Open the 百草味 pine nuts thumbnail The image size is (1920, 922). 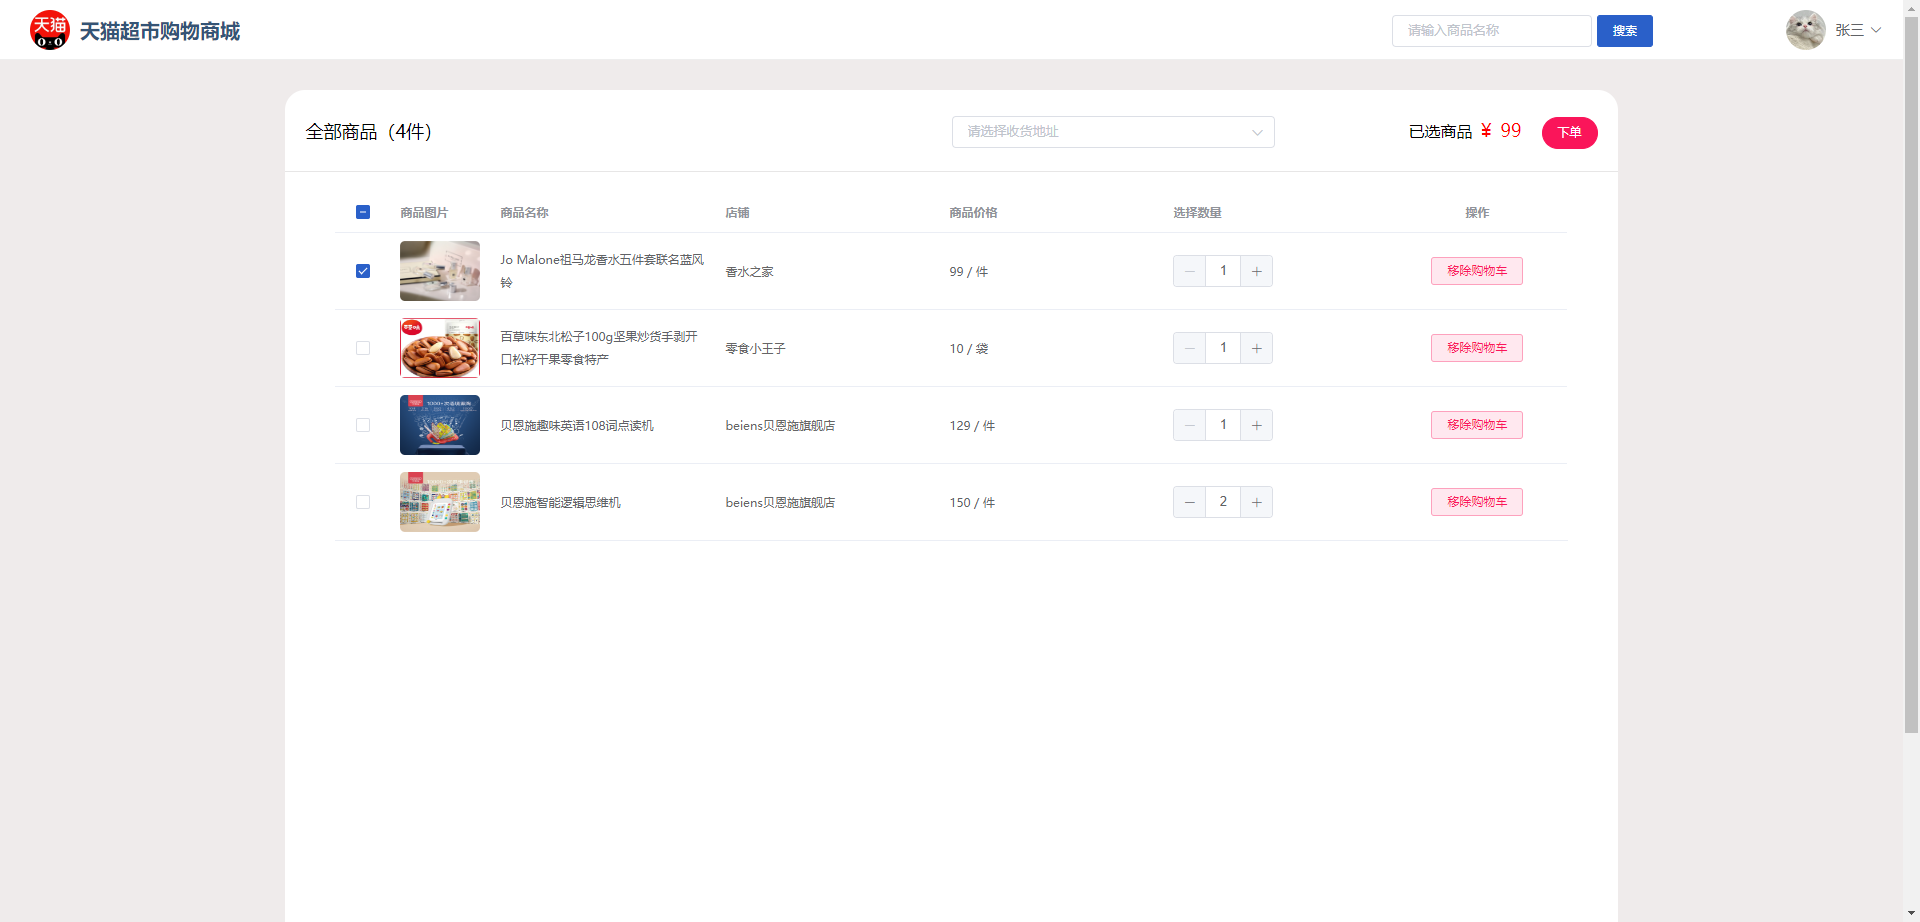click(440, 348)
